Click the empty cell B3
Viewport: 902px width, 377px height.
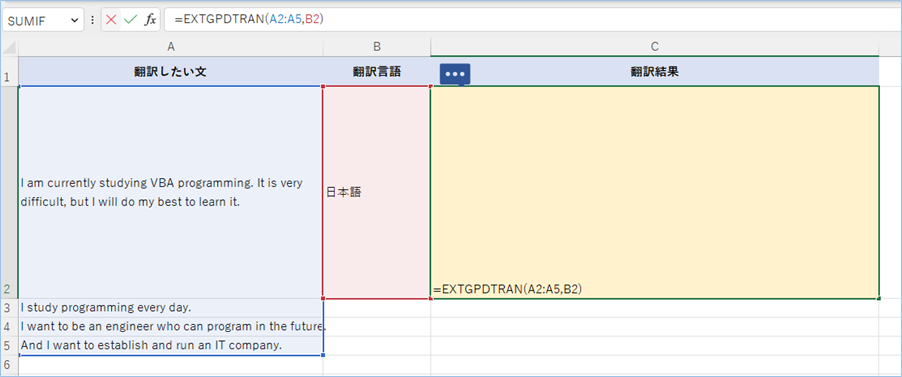point(376,308)
